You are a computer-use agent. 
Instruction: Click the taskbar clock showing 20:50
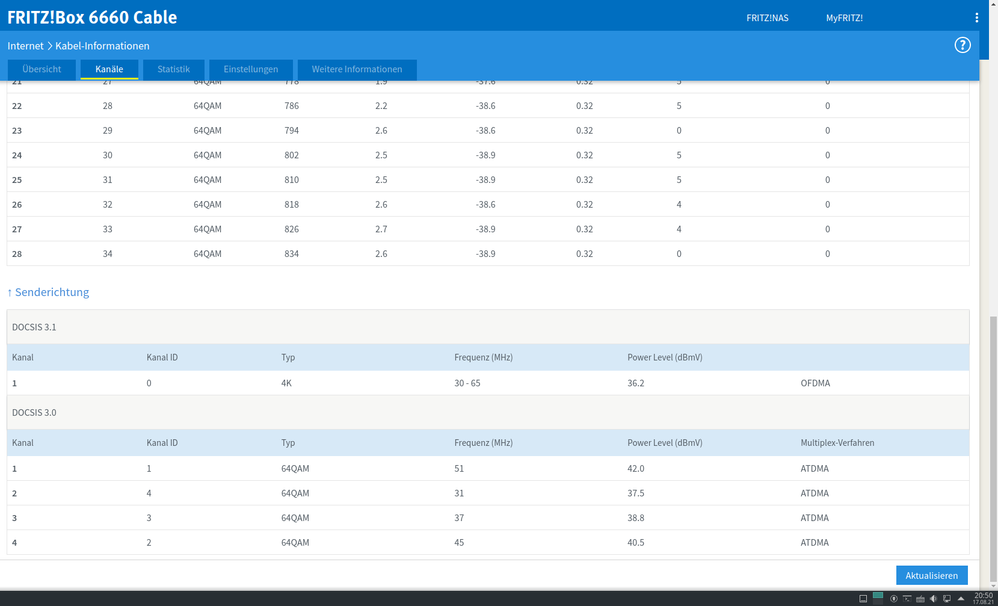point(982,598)
